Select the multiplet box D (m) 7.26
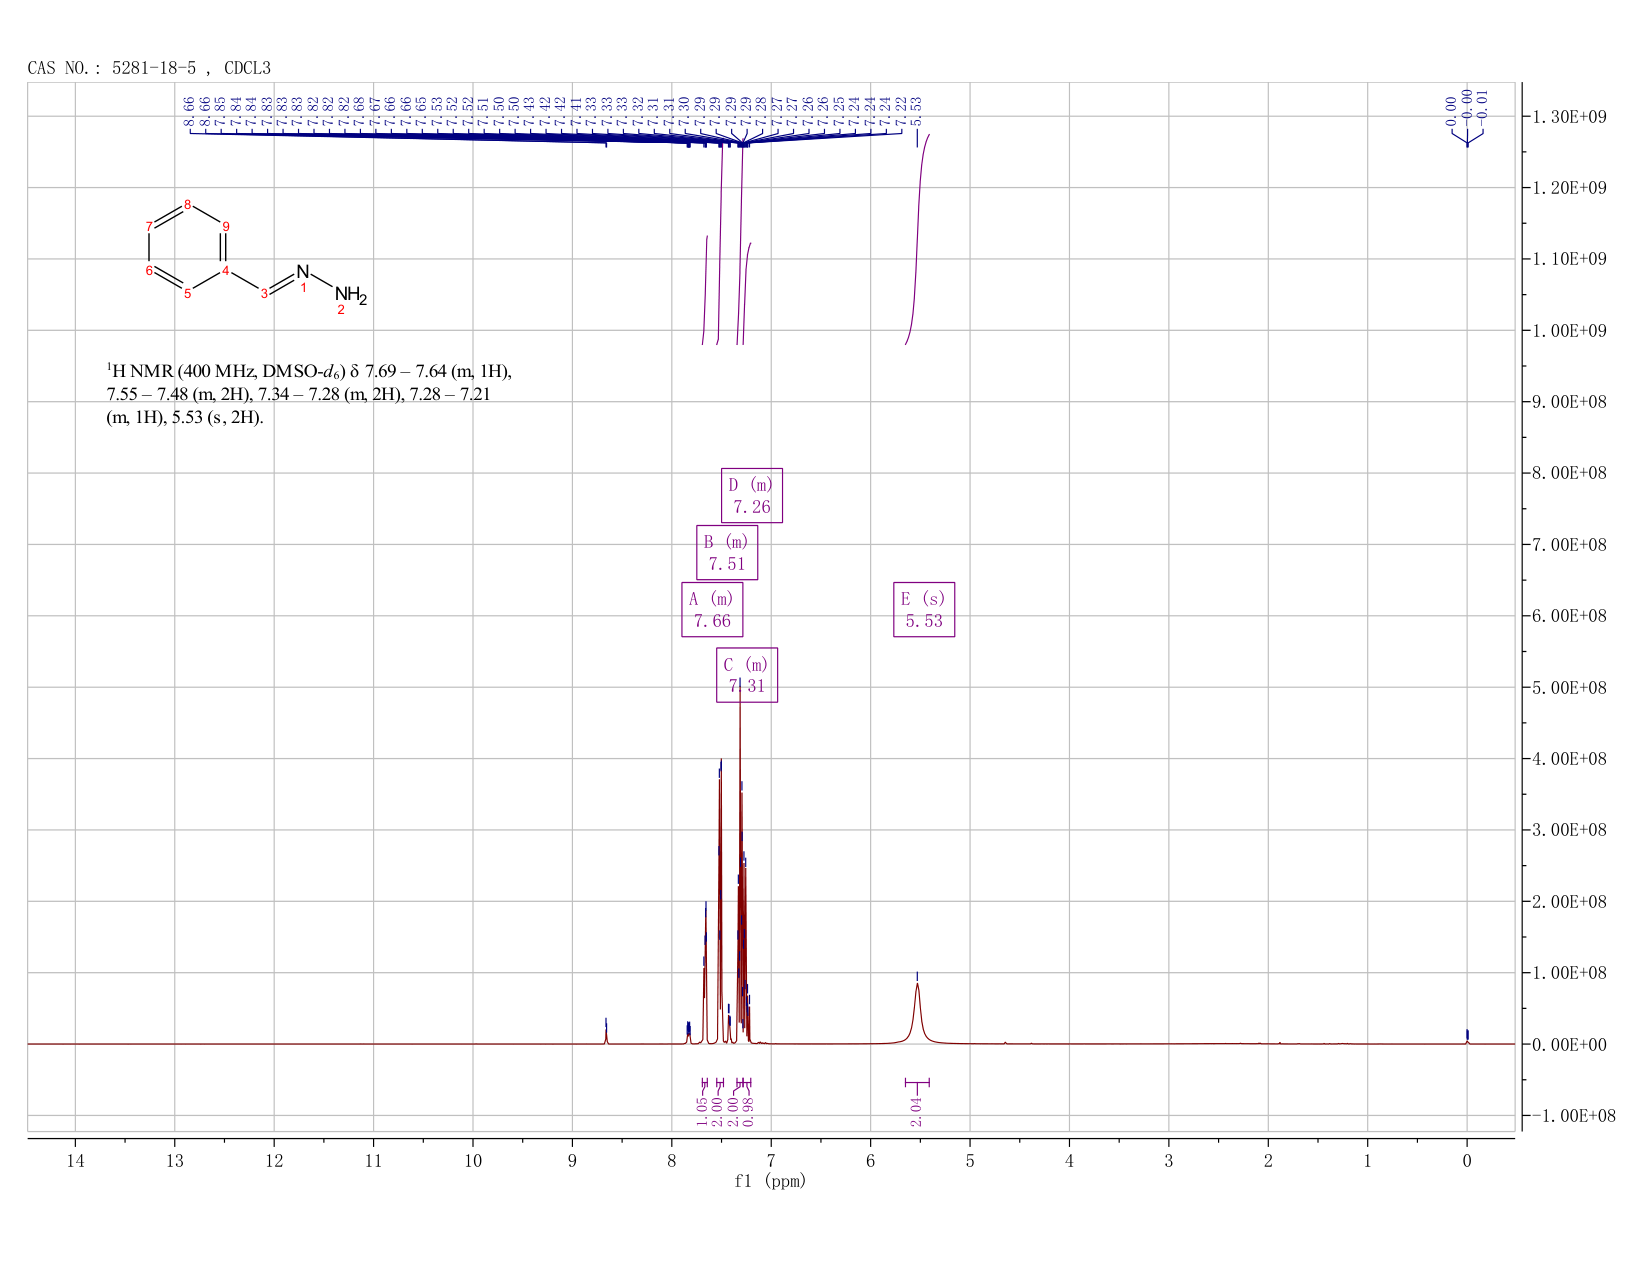Screen dimensions: 1650x1275 pos(752,496)
